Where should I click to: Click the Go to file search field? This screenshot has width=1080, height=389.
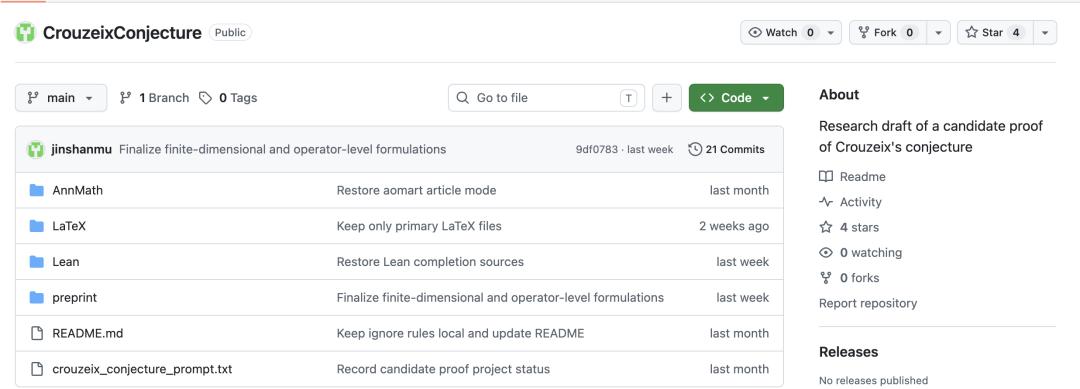click(546, 98)
